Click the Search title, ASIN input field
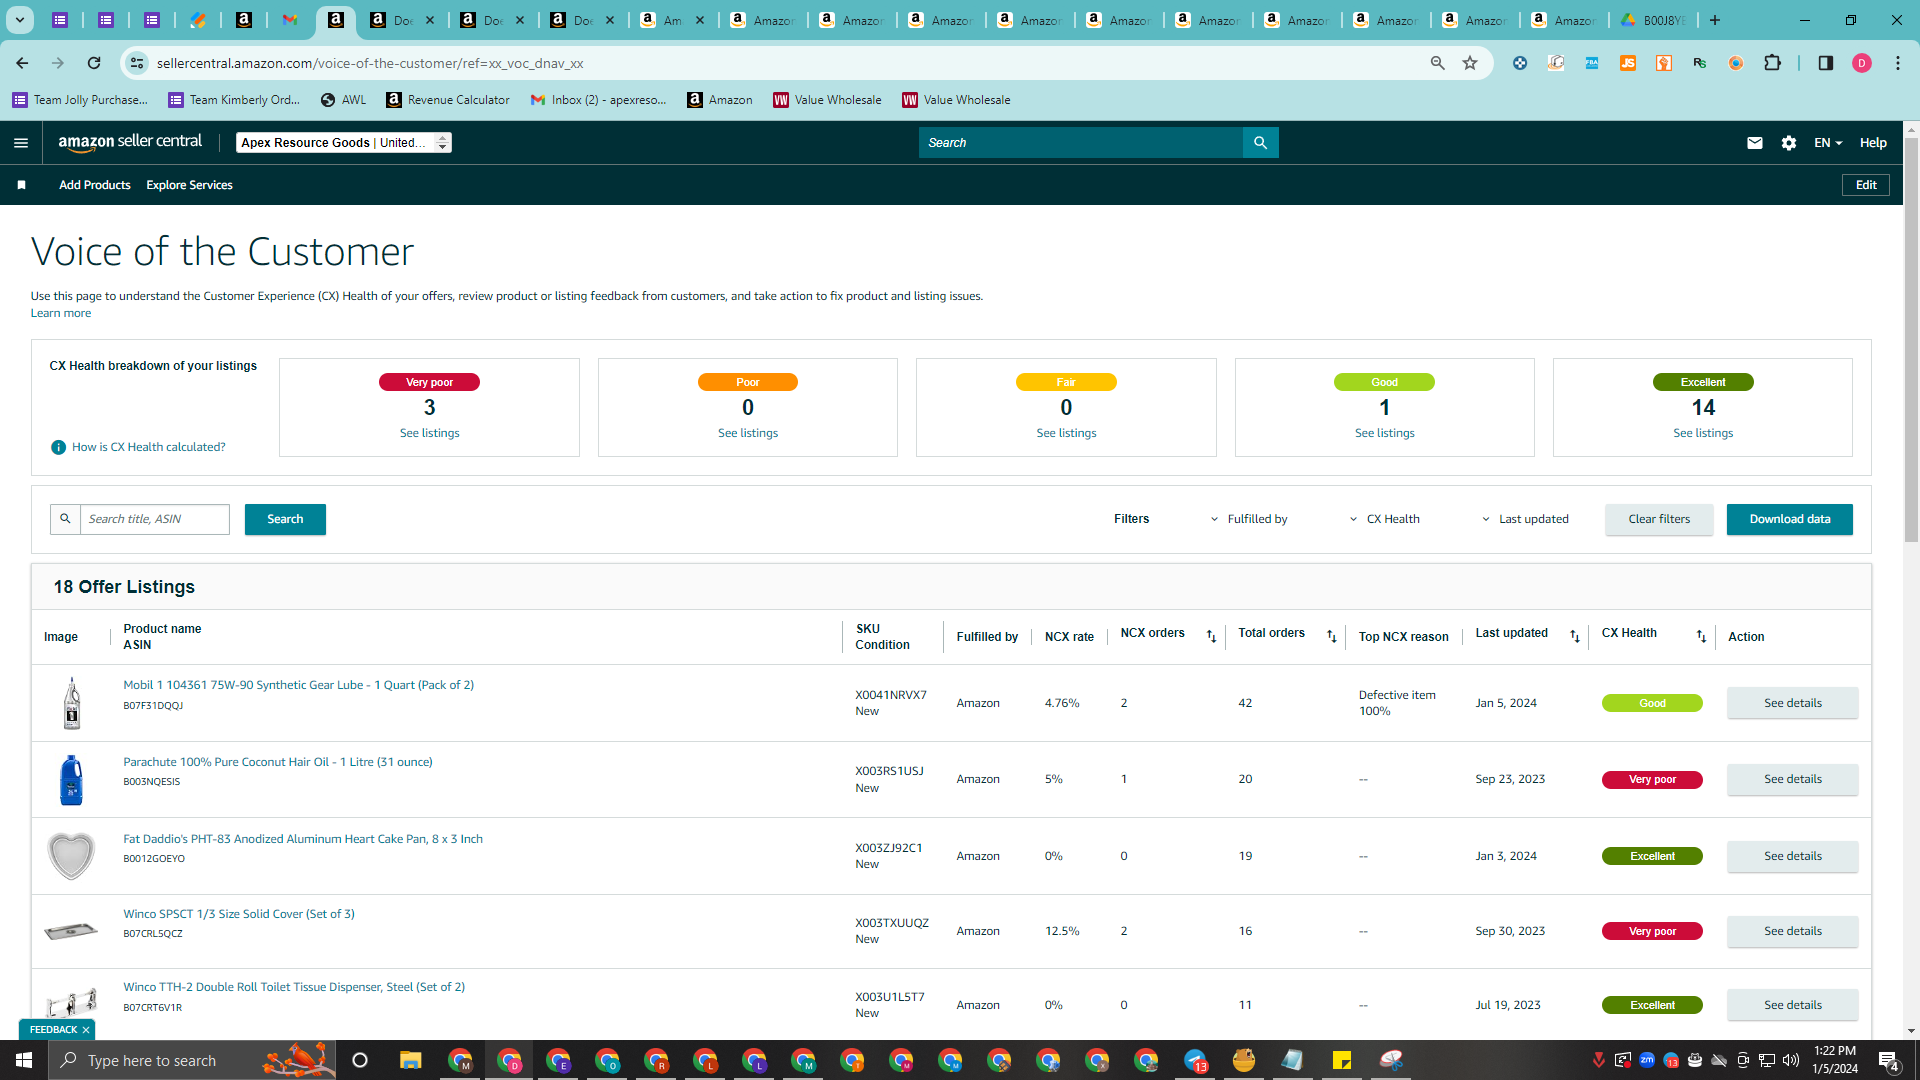The width and height of the screenshot is (1920, 1080). [155, 519]
